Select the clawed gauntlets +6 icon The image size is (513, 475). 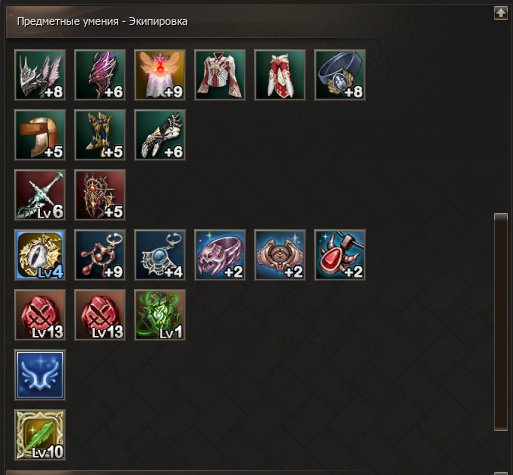click(x=160, y=135)
